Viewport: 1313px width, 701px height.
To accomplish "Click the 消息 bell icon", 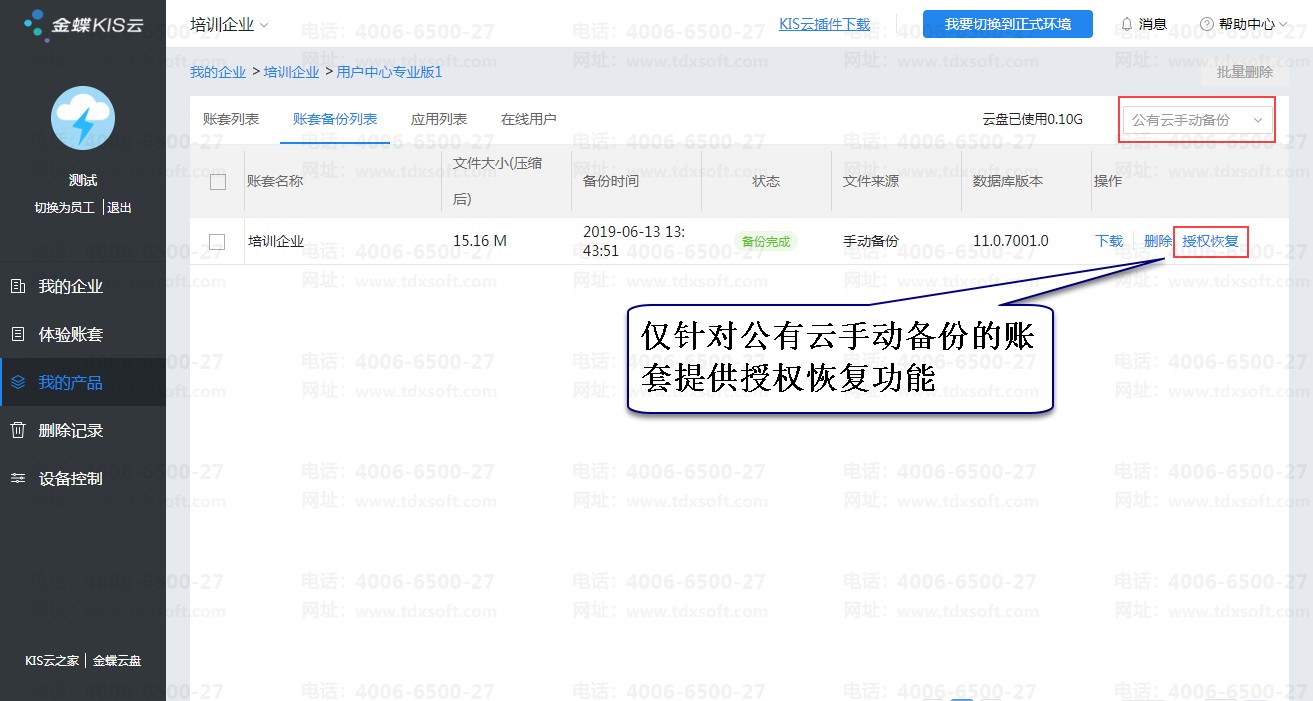I will [x=1127, y=24].
